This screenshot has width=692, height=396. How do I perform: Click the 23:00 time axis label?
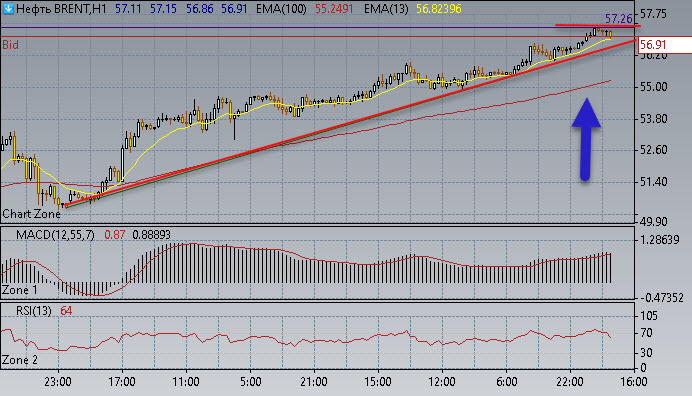click(58, 382)
